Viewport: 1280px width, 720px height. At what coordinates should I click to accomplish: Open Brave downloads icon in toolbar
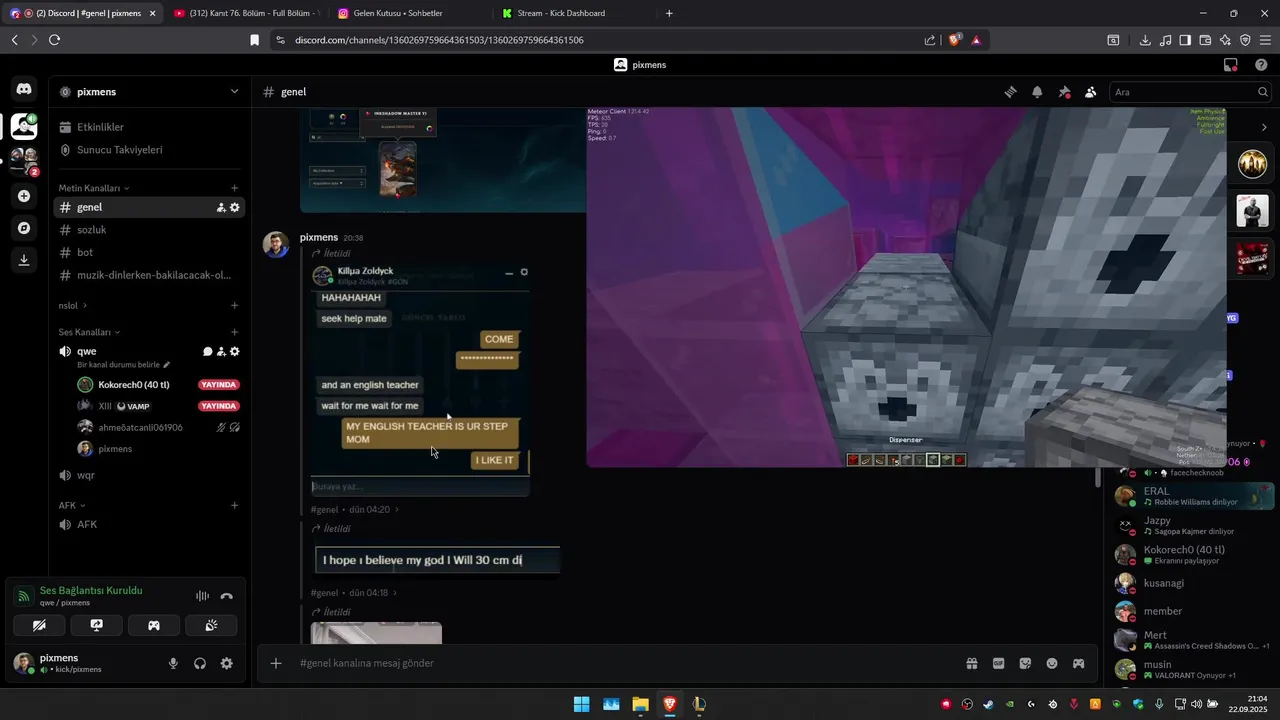[1145, 40]
